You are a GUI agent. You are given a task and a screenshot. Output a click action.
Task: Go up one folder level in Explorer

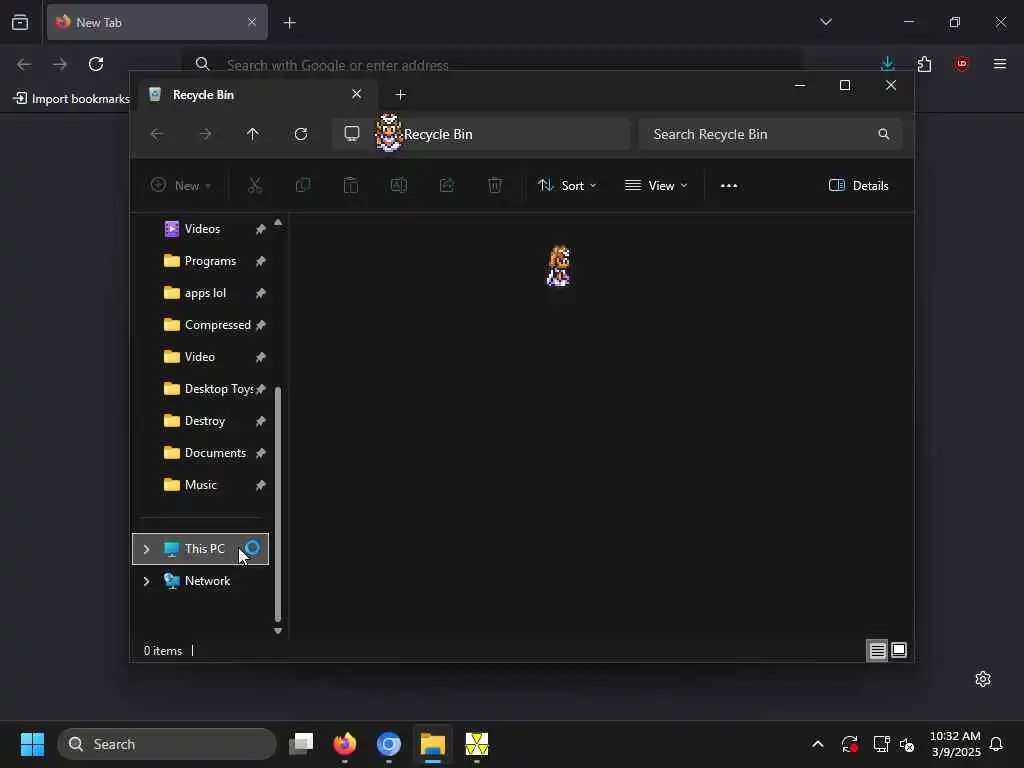point(253,134)
